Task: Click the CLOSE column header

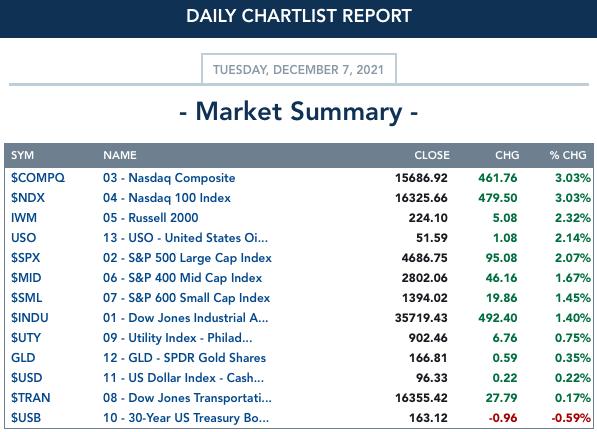Action: point(432,155)
